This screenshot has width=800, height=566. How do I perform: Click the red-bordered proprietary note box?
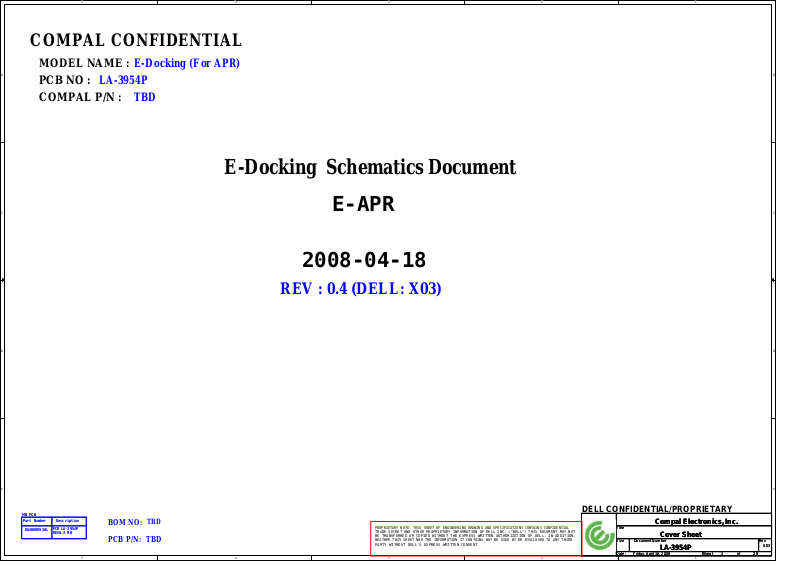[x=476, y=538]
